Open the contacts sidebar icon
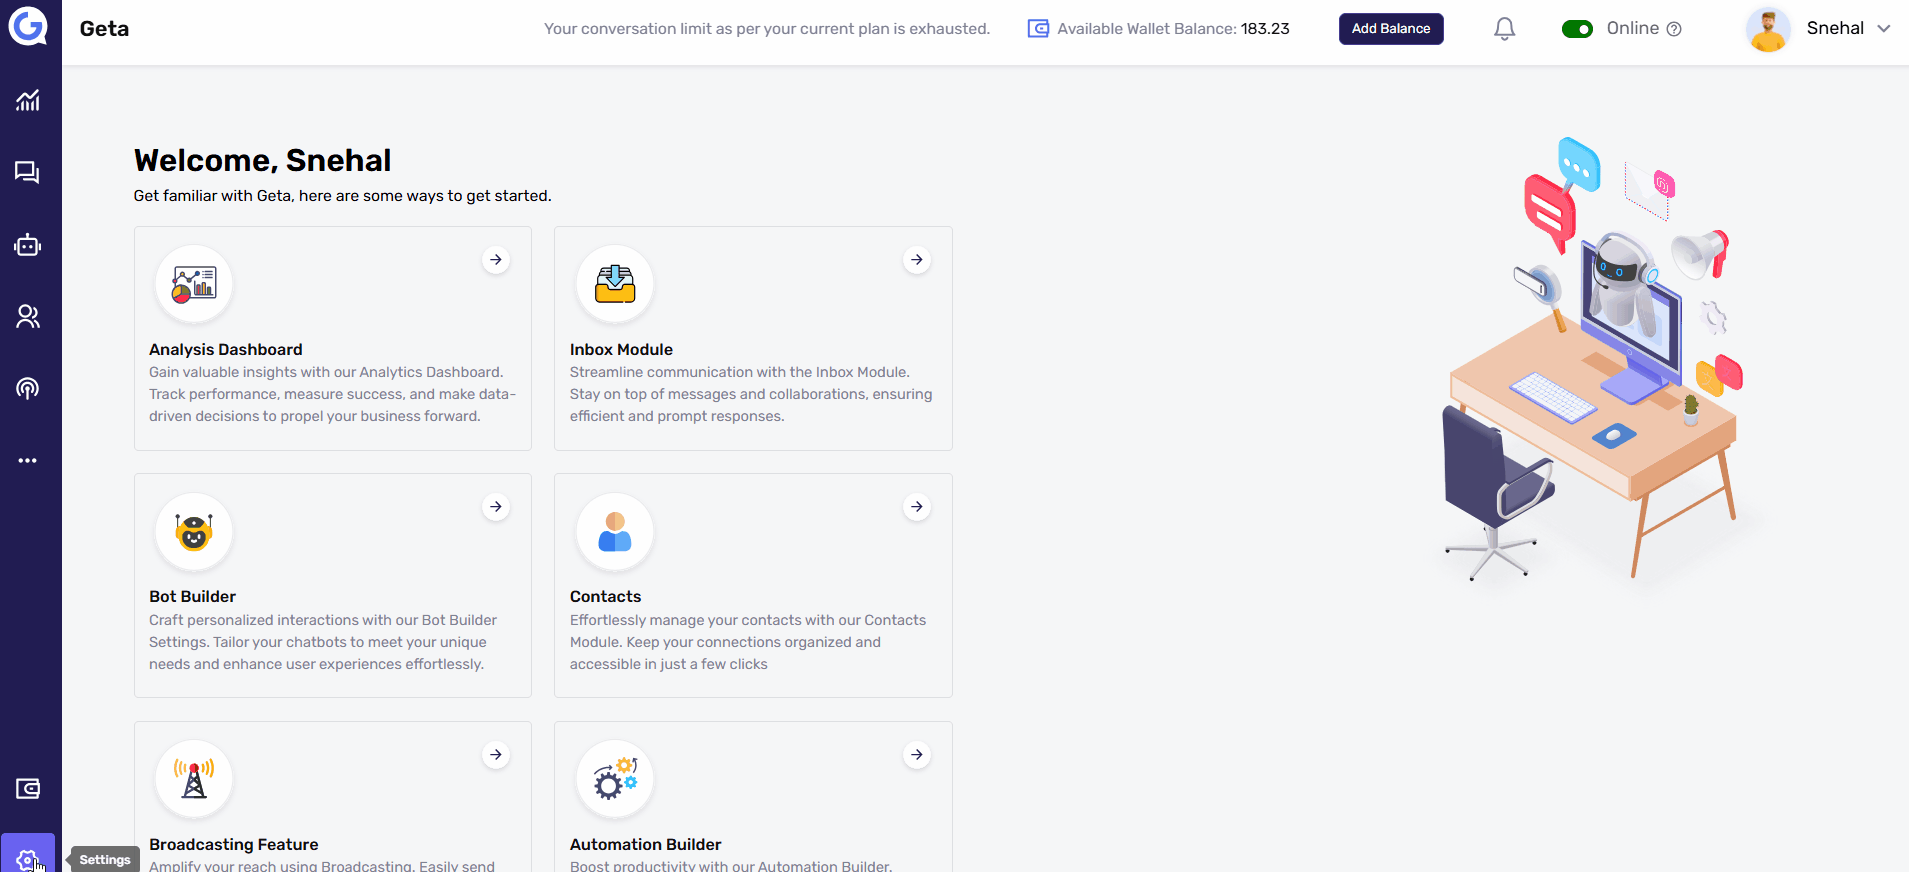Screen dimensions: 1909x872 (28, 317)
